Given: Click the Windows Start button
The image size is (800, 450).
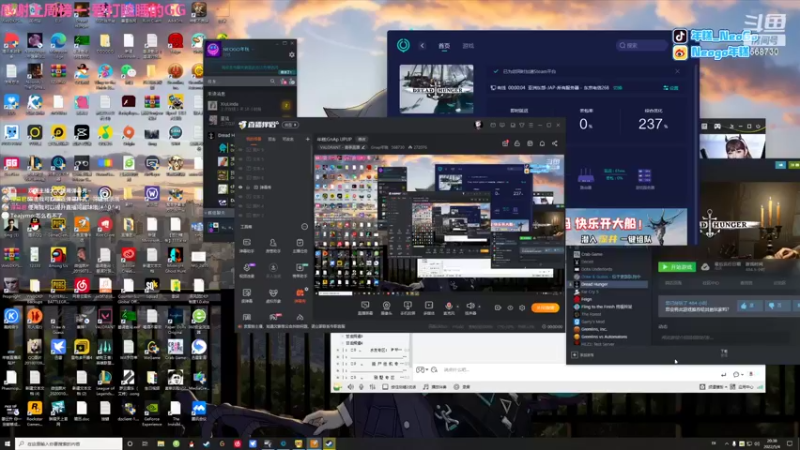Looking at the screenshot, I should click(x=7, y=444).
